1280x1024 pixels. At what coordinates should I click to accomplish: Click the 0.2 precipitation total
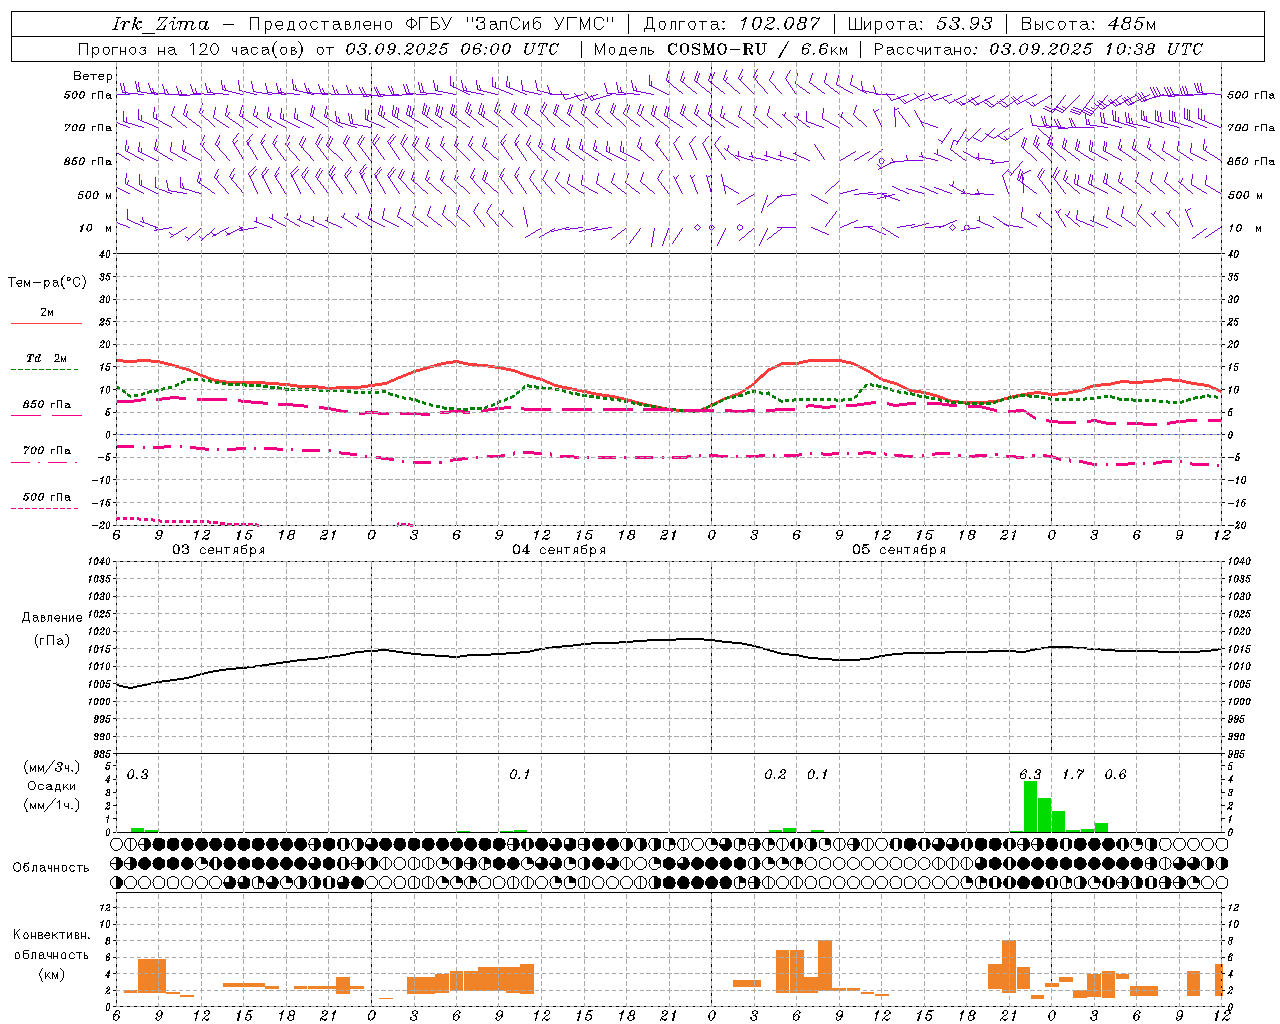point(775,775)
